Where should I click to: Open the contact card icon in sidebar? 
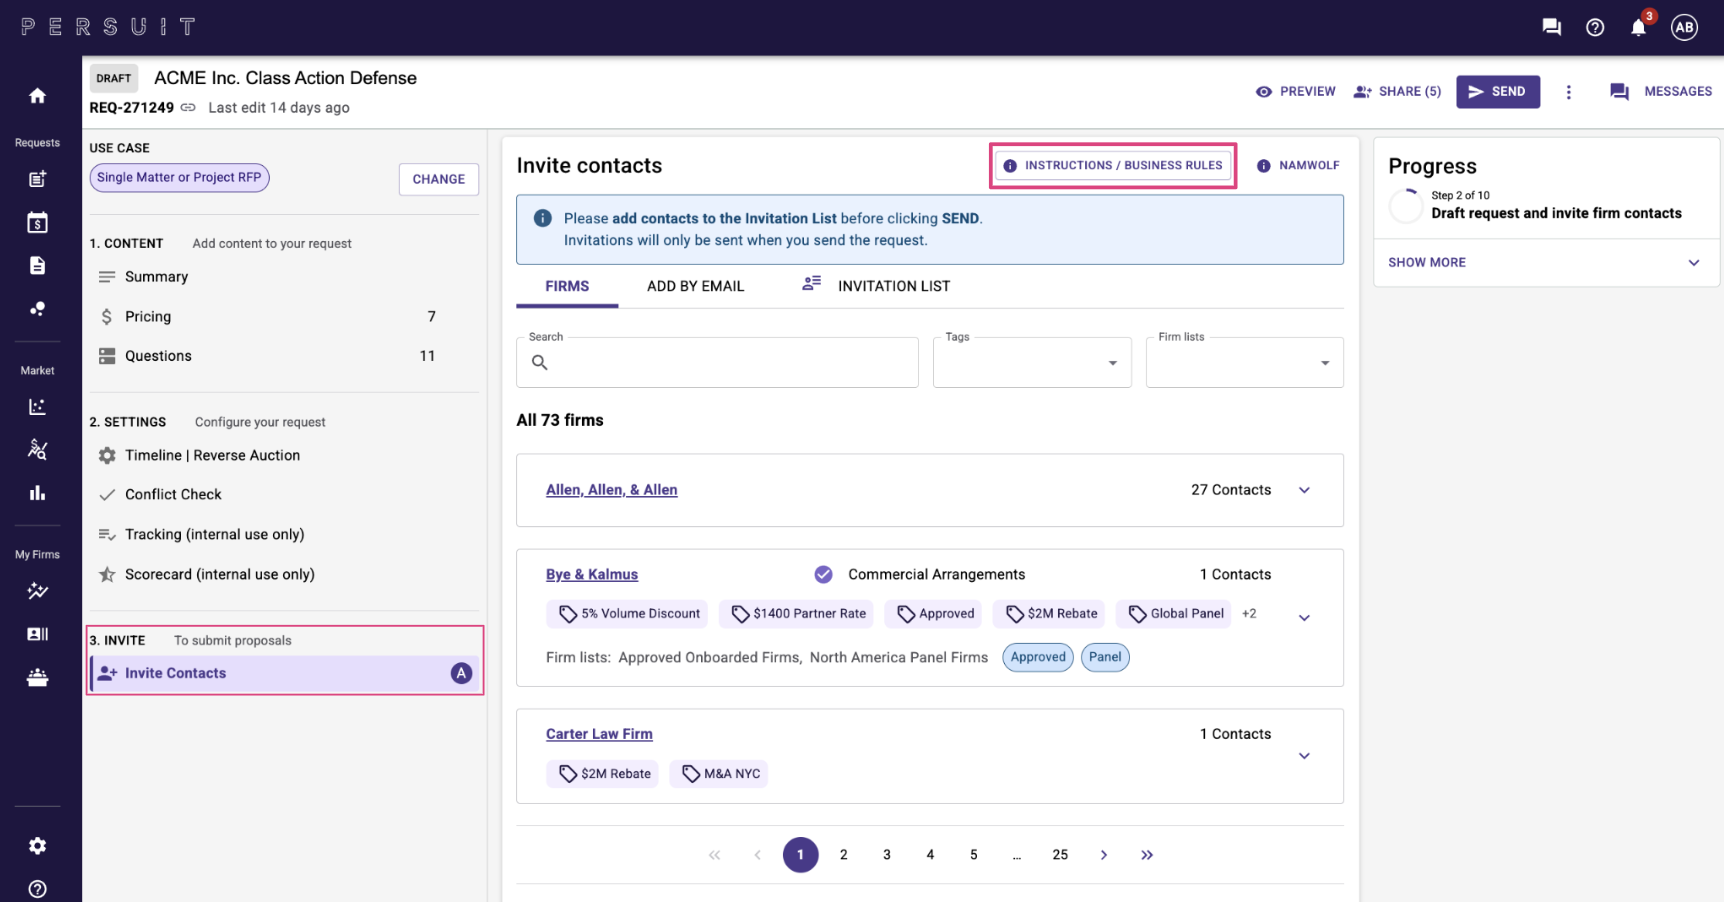37,634
